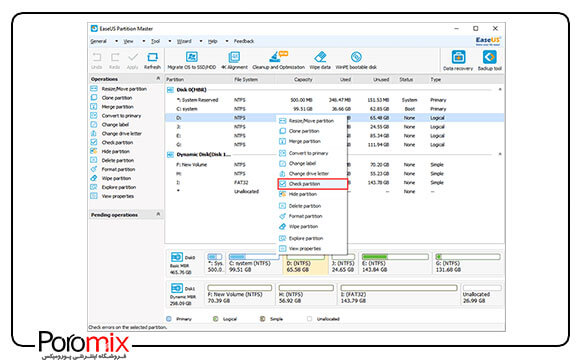Image resolution: width=581 pixels, height=364 pixels.
Task: Select Change drive letter in context menu
Action: coord(312,173)
